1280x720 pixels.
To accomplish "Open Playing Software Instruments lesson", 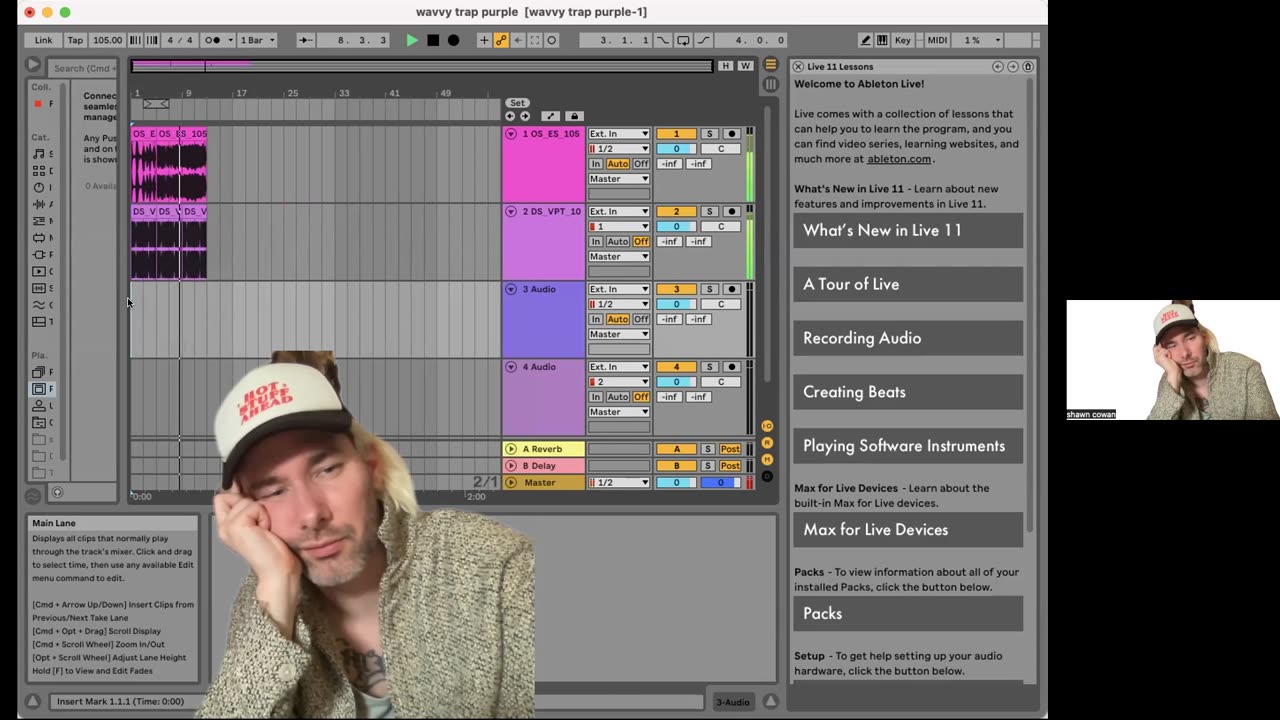I will pos(908,446).
